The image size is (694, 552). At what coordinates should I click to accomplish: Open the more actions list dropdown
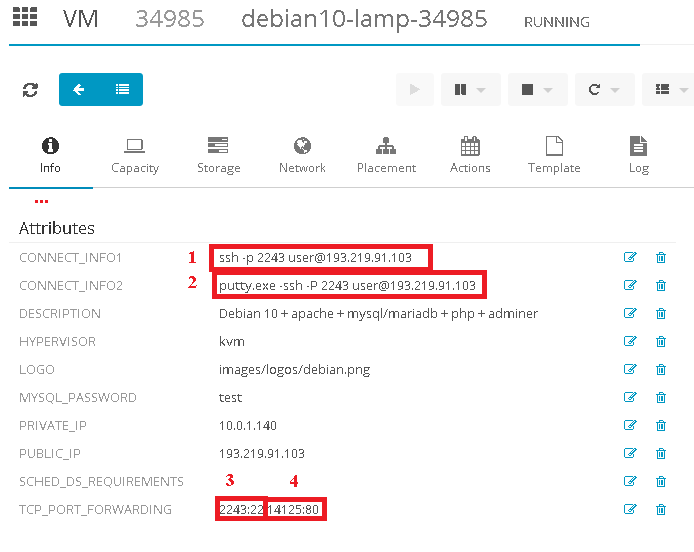pyautogui.click(x=668, y=90)
